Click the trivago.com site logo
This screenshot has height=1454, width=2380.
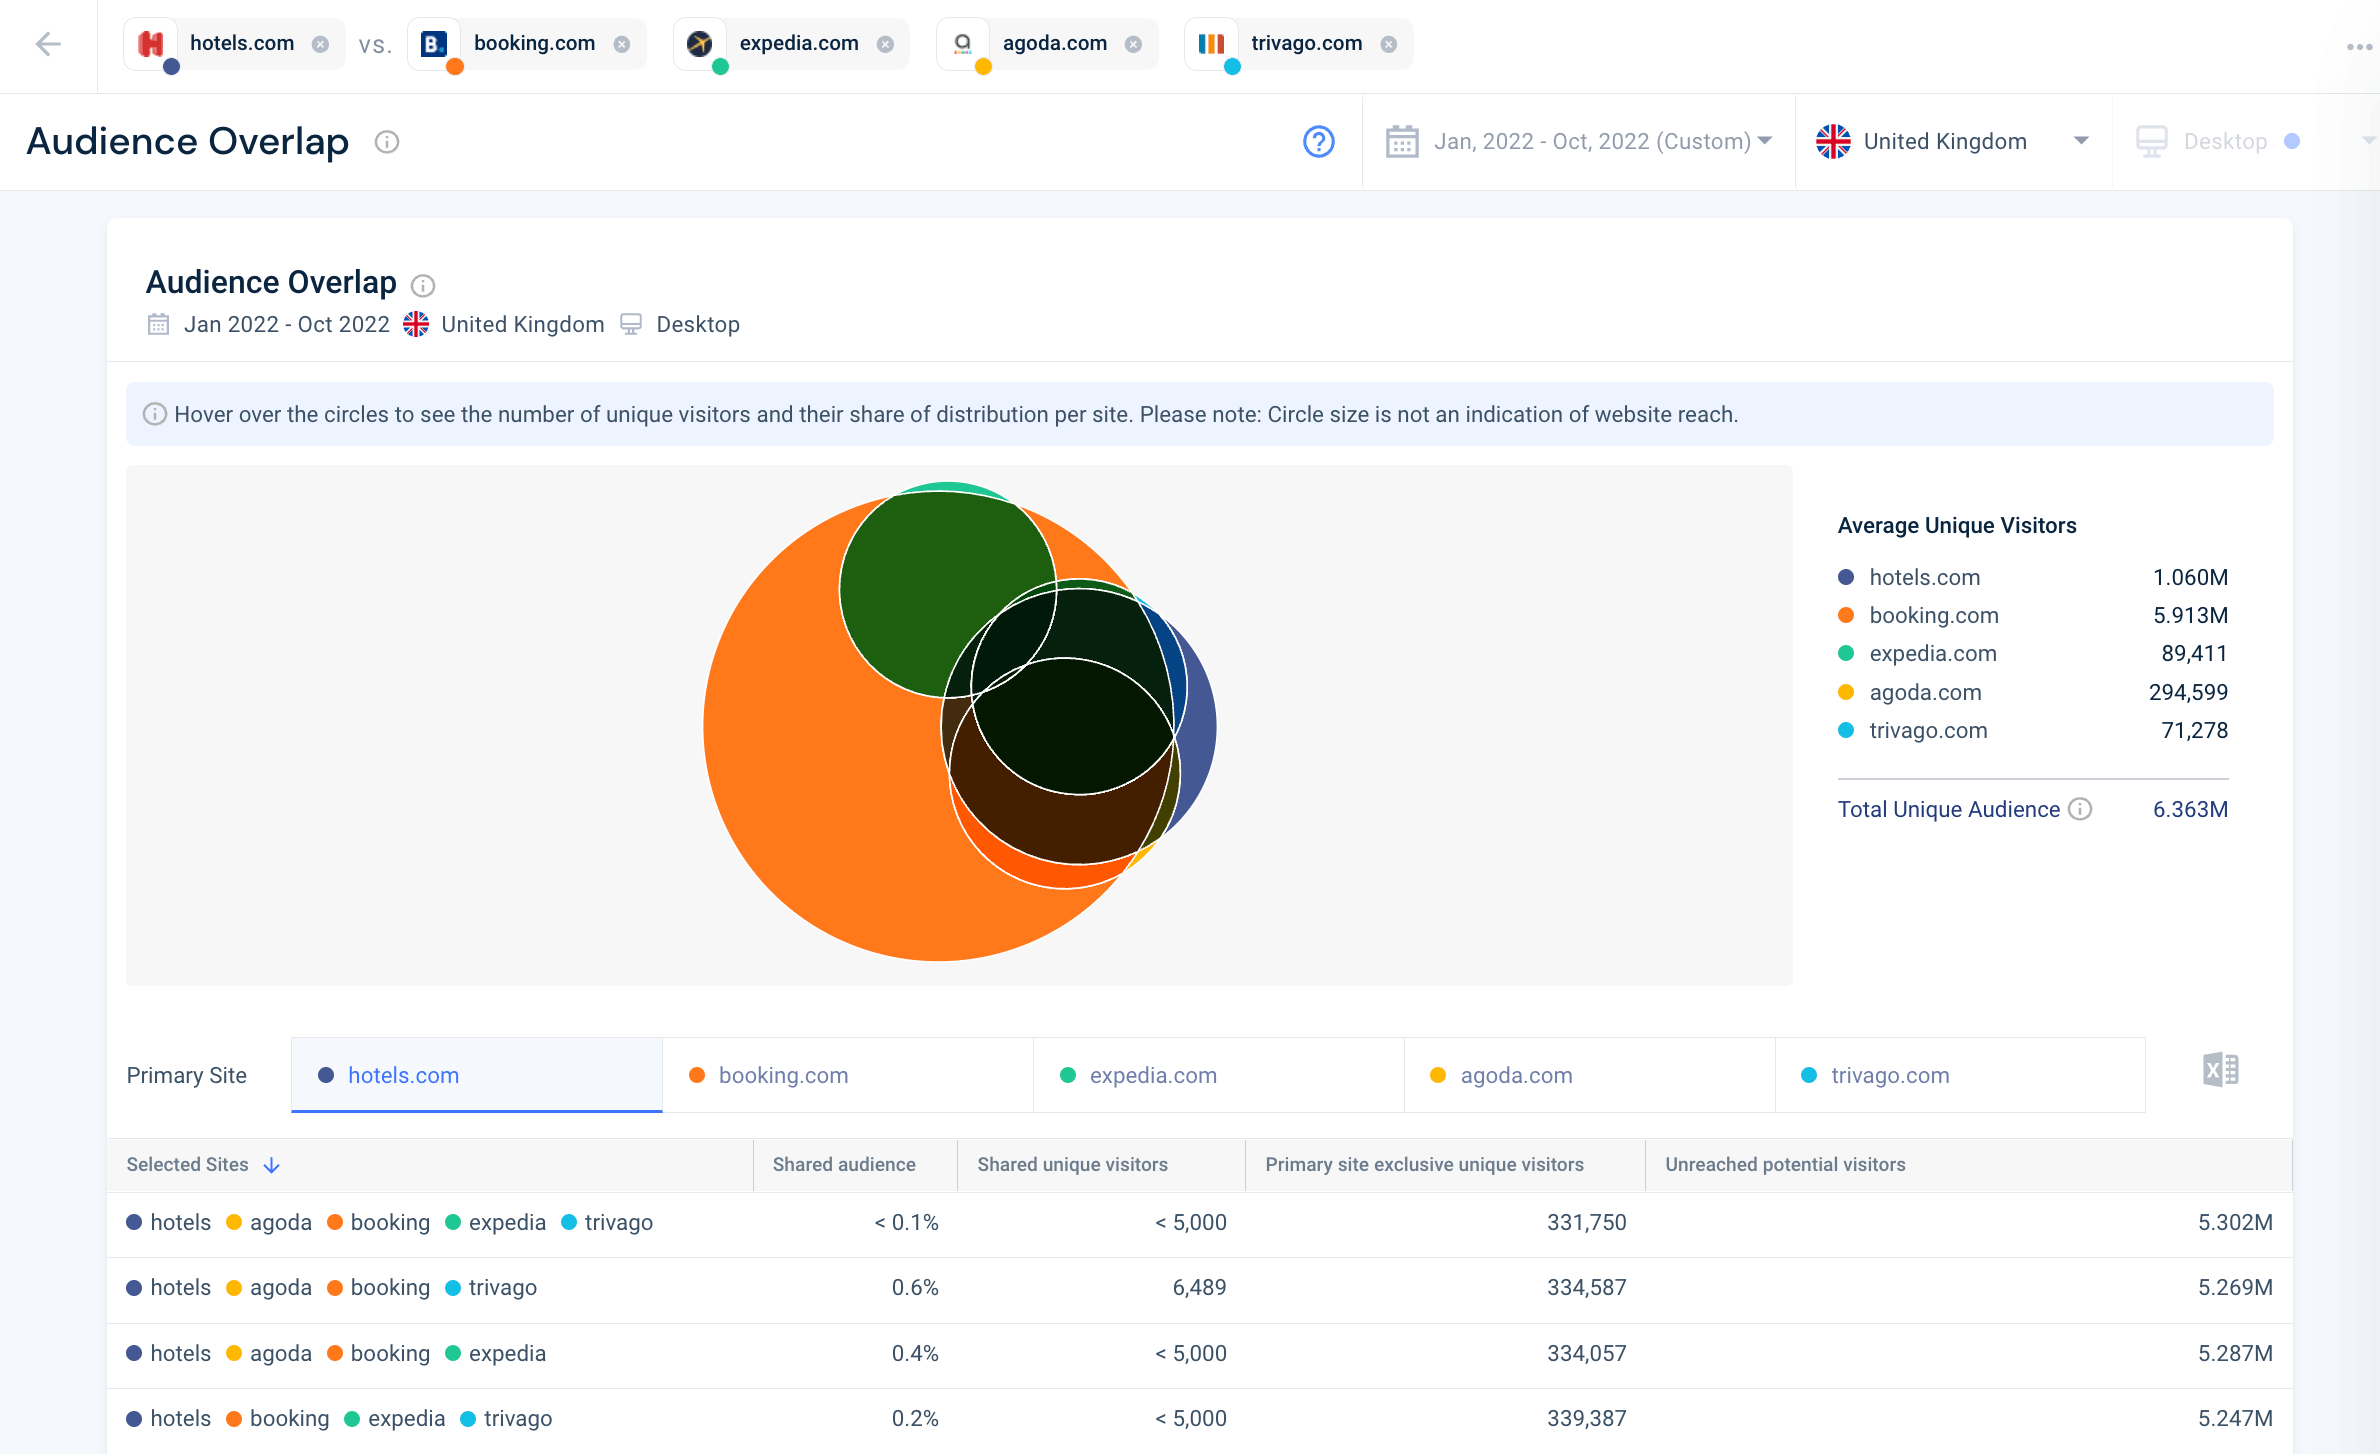pos(1211,44)
